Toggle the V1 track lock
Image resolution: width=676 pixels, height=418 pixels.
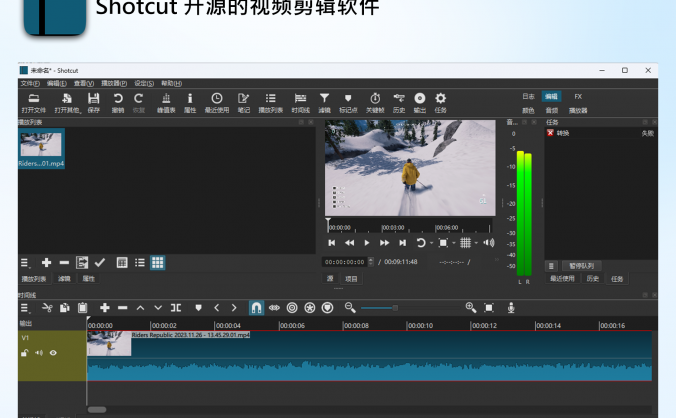point(25,353)
